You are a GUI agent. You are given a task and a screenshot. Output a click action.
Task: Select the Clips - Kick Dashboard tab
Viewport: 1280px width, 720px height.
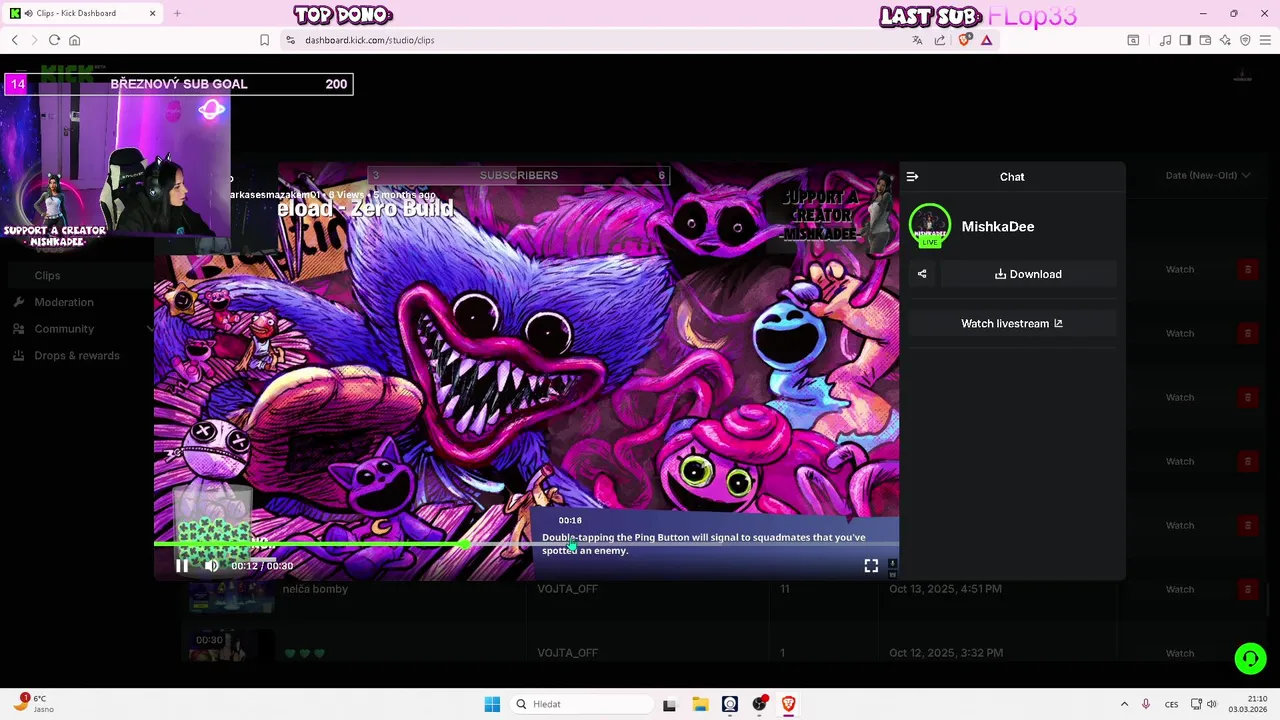point(84,13)
